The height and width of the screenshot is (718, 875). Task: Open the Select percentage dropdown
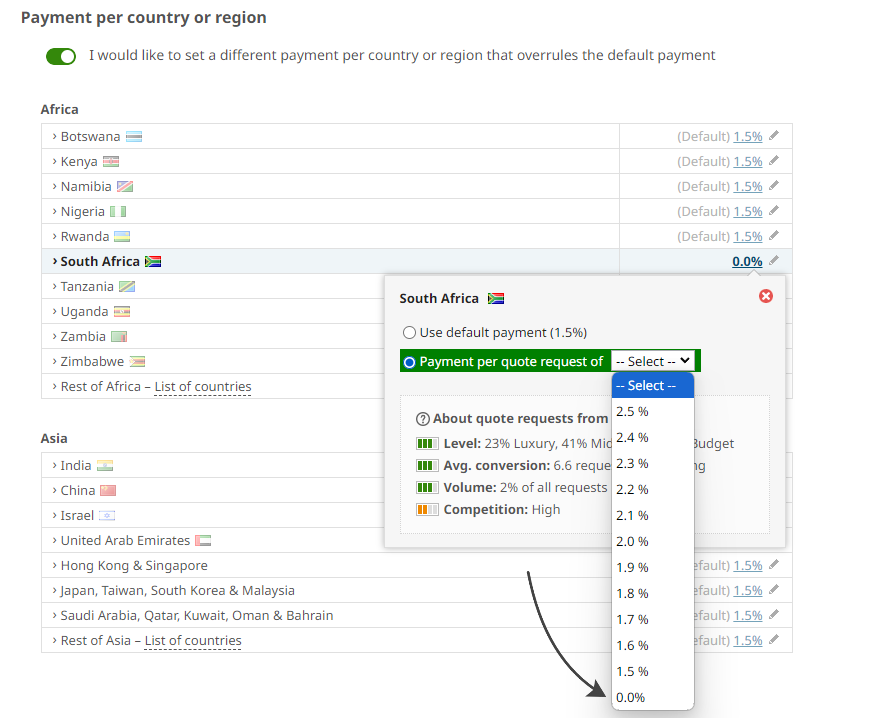(654, 361)
